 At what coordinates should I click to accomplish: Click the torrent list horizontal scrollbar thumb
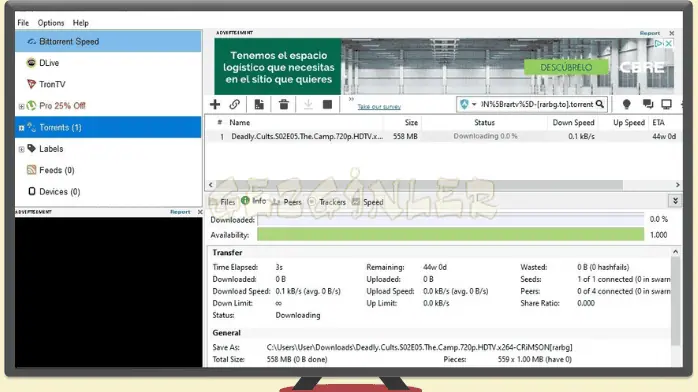[x=419, y=185]
